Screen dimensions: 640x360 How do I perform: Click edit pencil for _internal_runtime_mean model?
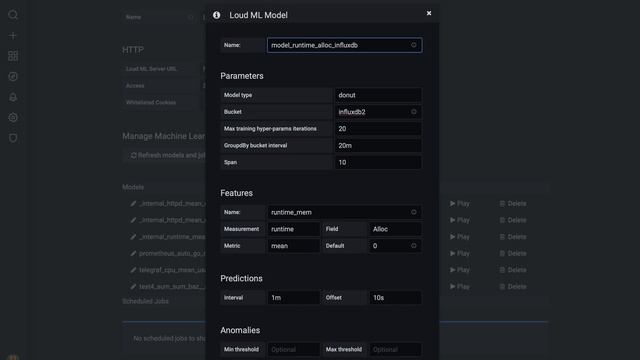pos(133,237)
